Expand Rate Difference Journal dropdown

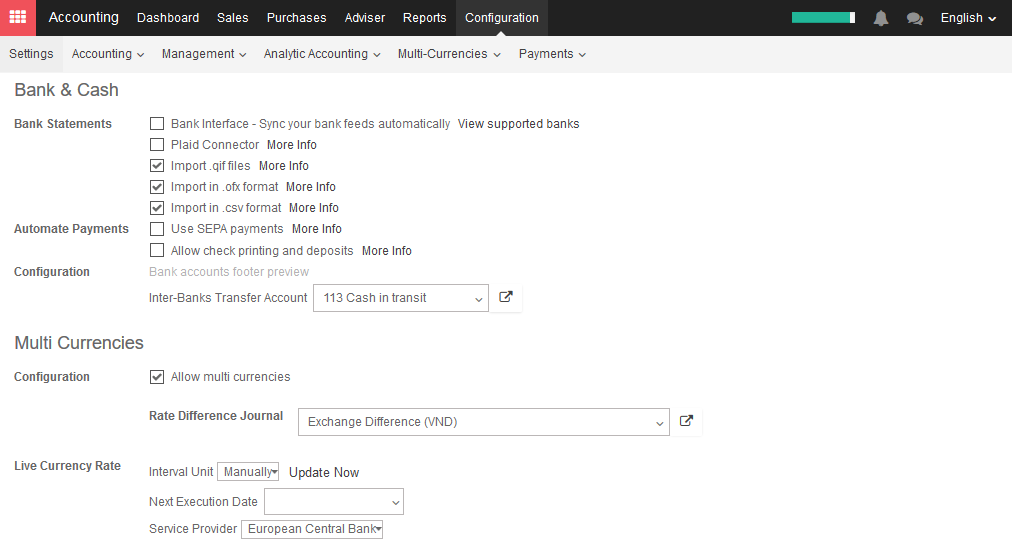483,422
